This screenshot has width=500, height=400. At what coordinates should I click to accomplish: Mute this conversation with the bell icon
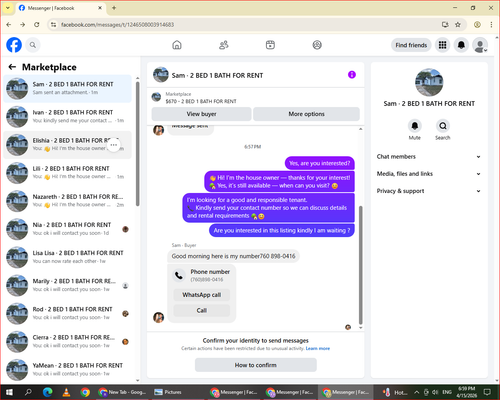coord(415,126)
